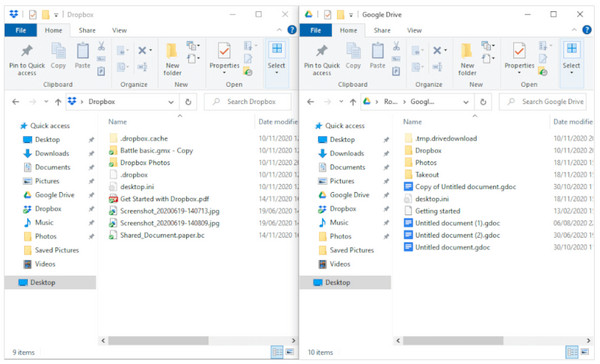Viewport: 600px width, 364px height.
Task: Open View tab in Google Drive window
Action: (x=414, y=30)
